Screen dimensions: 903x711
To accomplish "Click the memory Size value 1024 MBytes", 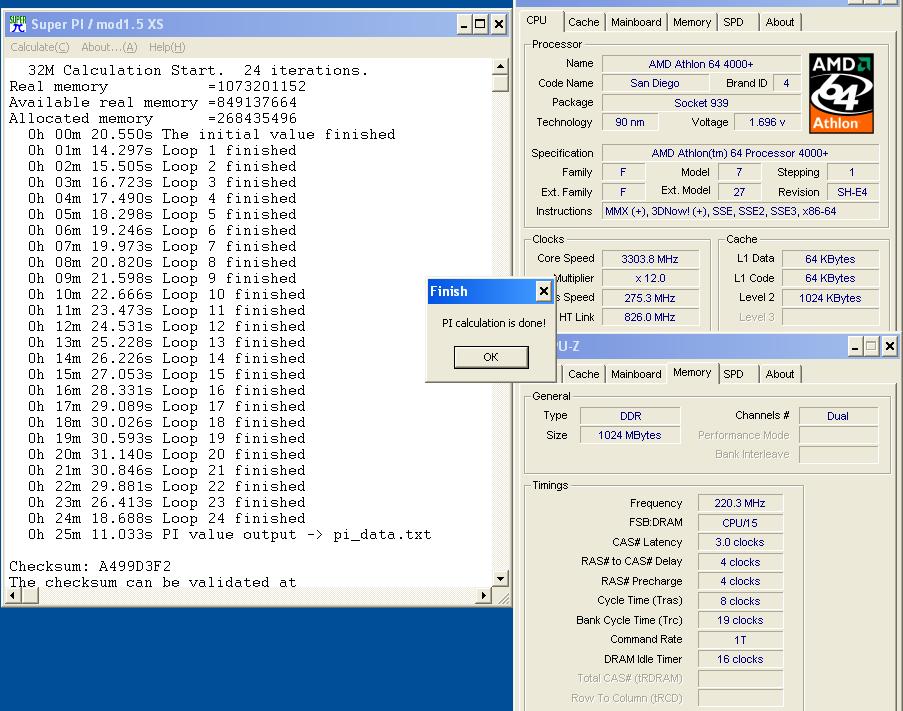I will pyautogui.click(x=630, y=435).
